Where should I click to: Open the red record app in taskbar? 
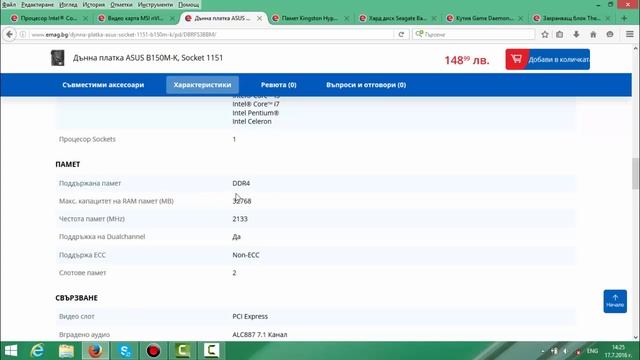pos(153,351)
